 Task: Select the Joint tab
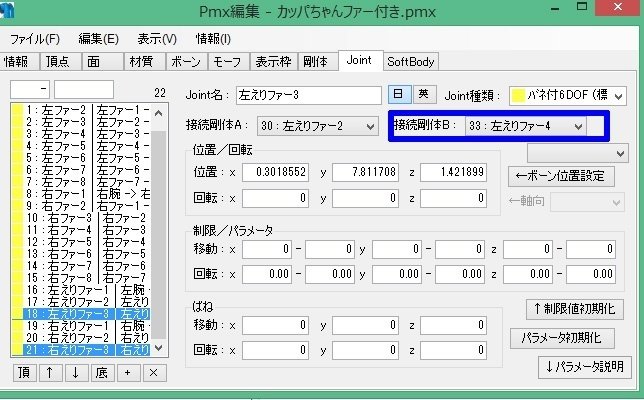click(361, 60)
